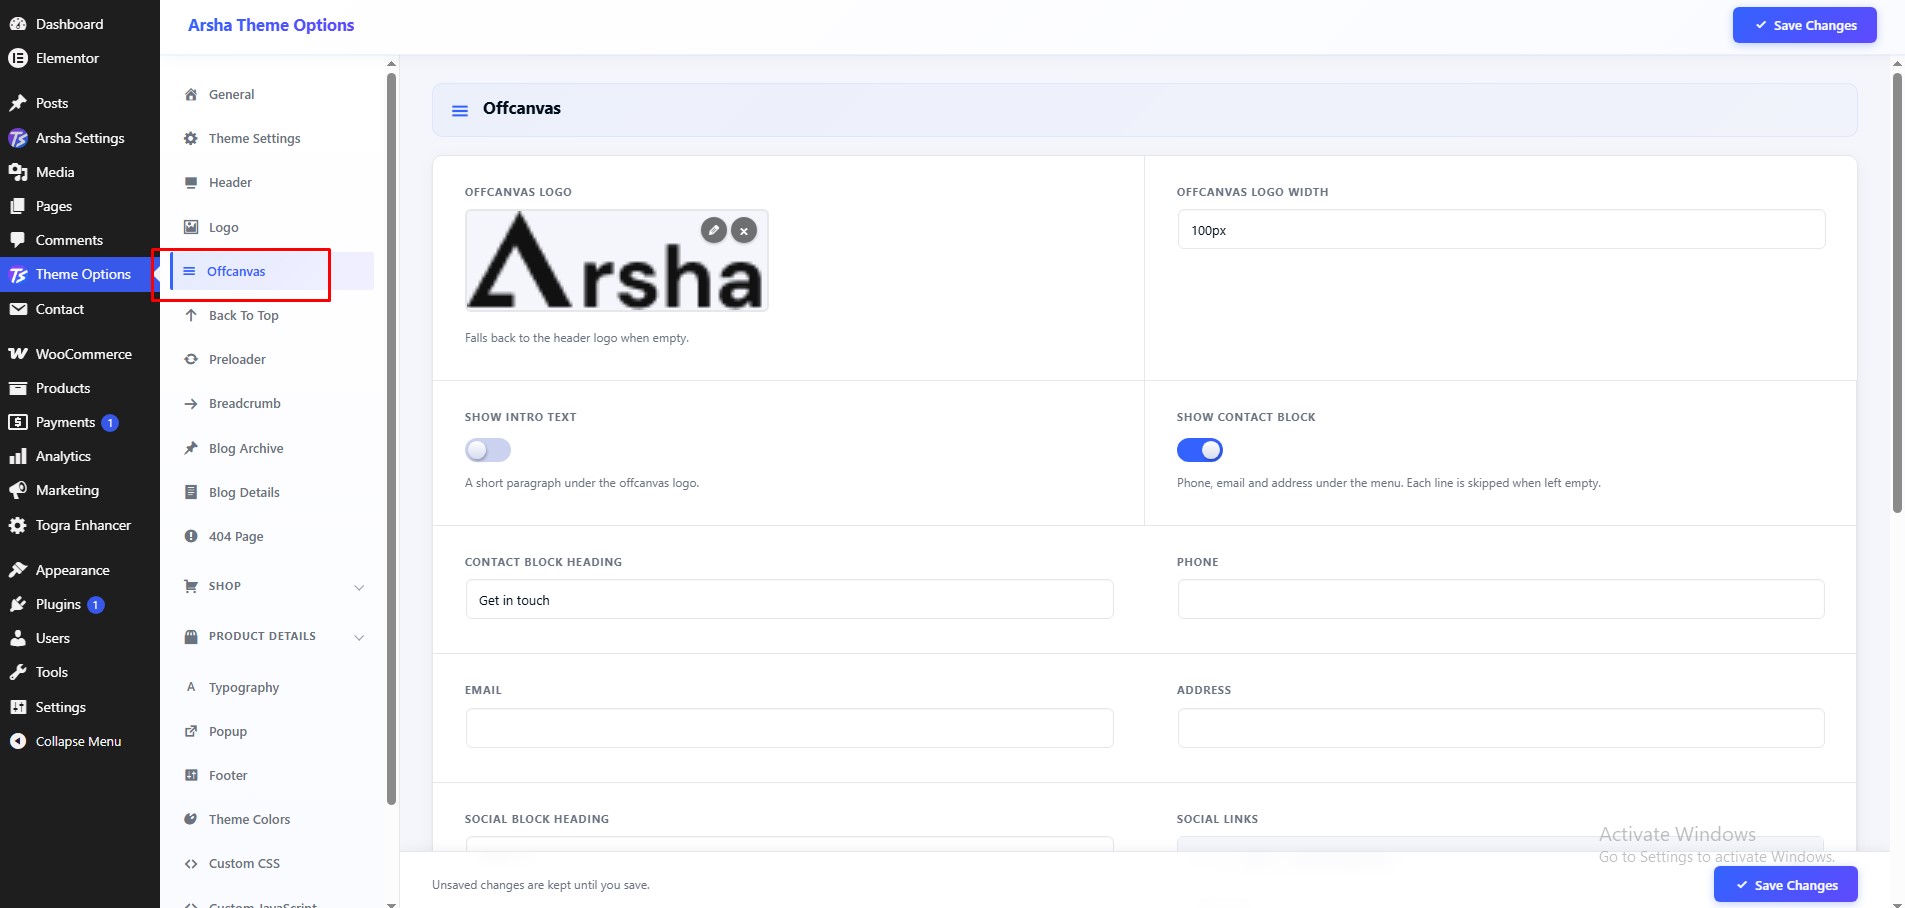
Task: Go to the Breadcrumb options tab
Action: tap(272, 403)
